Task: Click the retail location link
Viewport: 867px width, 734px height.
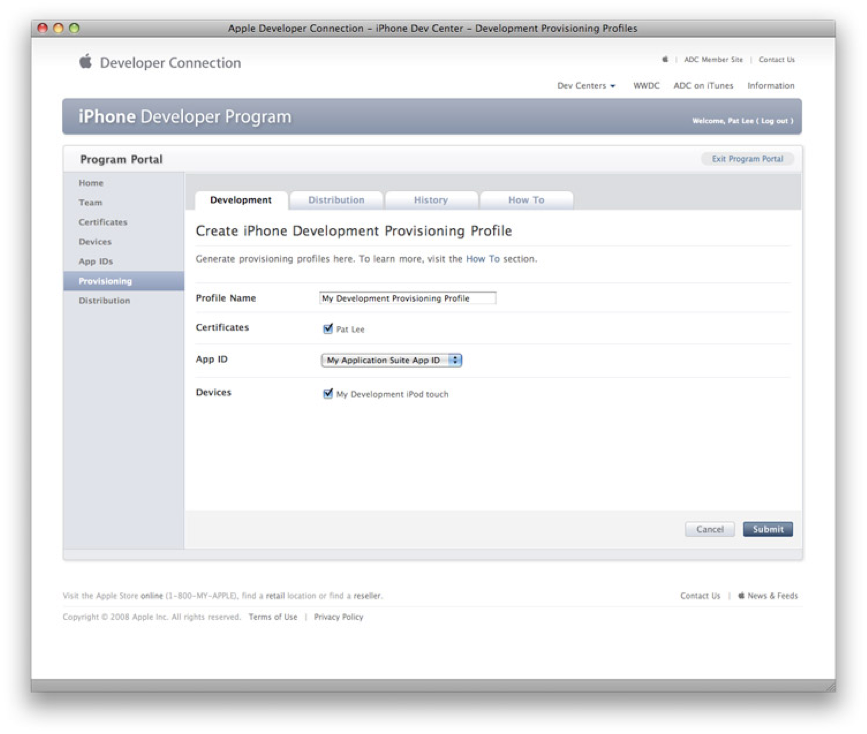Action: [275, 596]
